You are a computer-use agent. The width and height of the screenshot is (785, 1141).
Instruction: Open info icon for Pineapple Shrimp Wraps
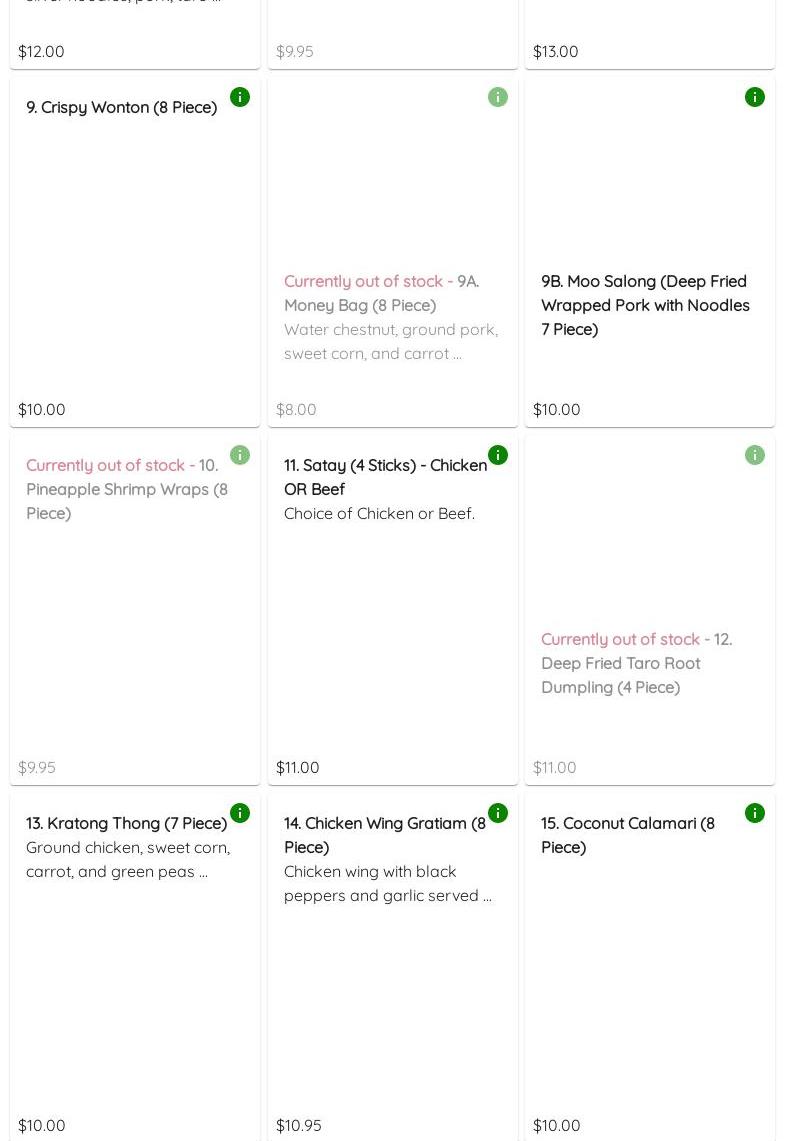[240, 455]
